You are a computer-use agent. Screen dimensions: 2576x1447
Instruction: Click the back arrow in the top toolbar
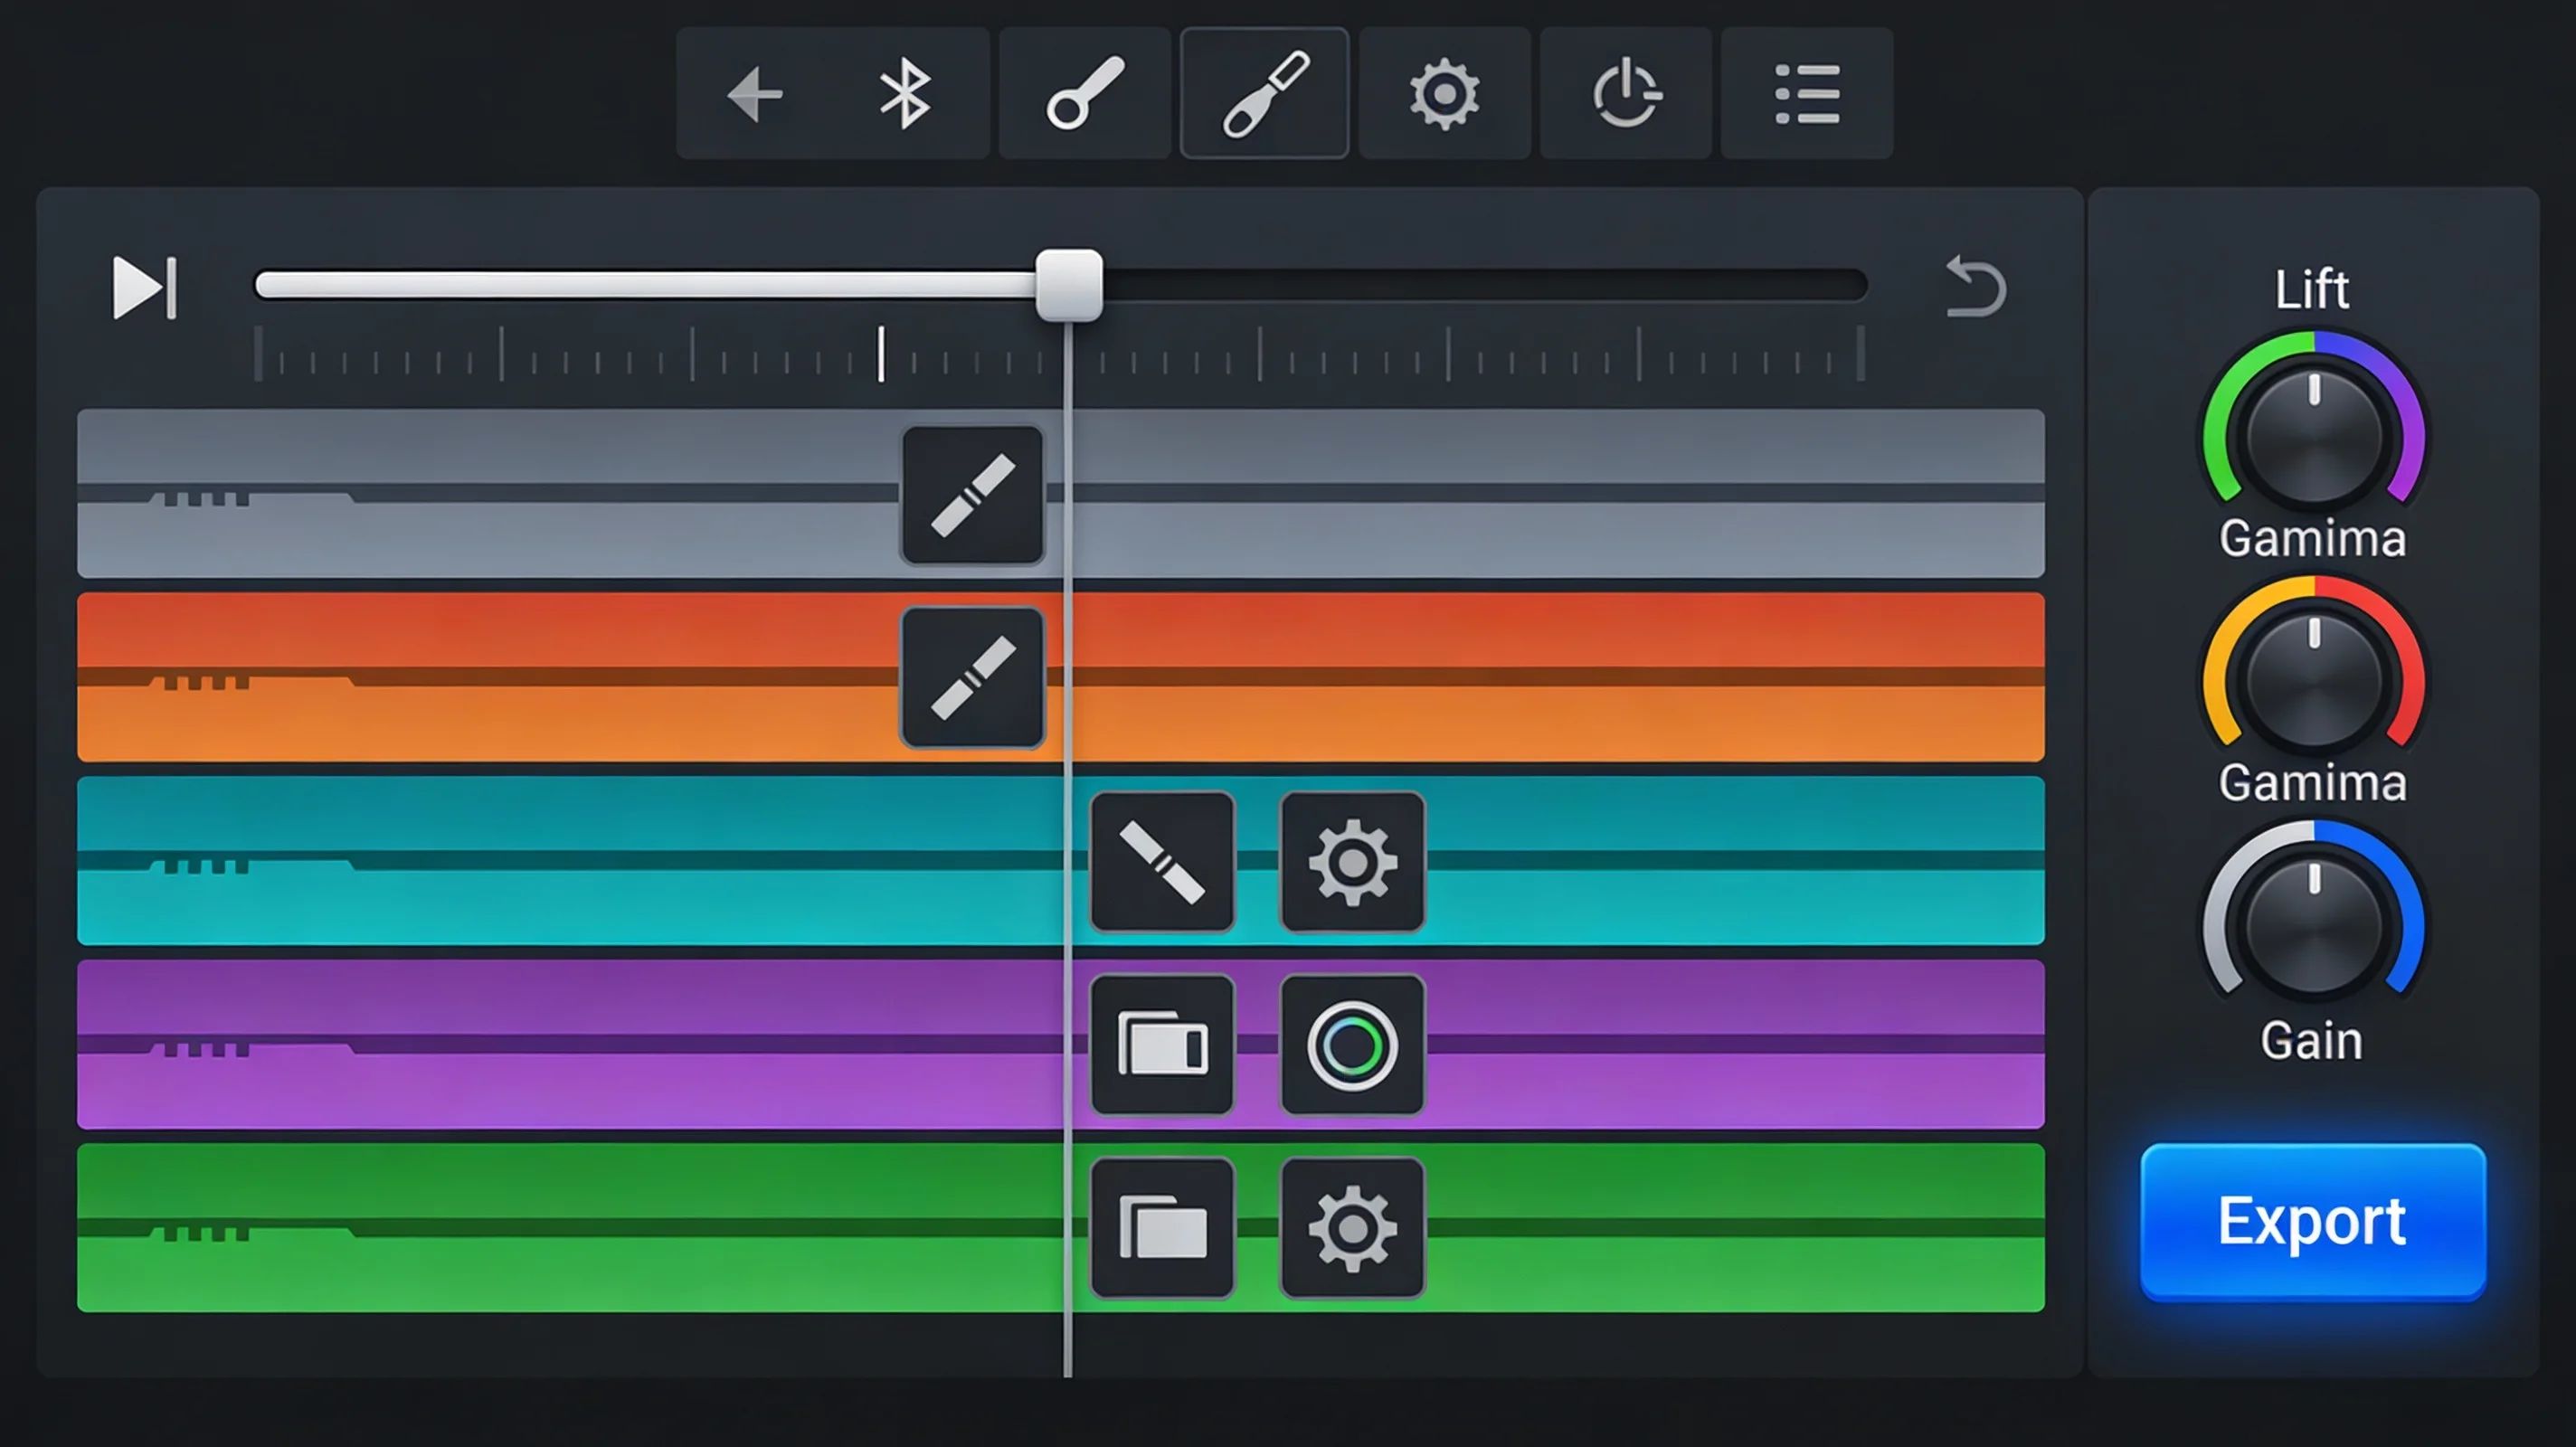pos(755,94)
